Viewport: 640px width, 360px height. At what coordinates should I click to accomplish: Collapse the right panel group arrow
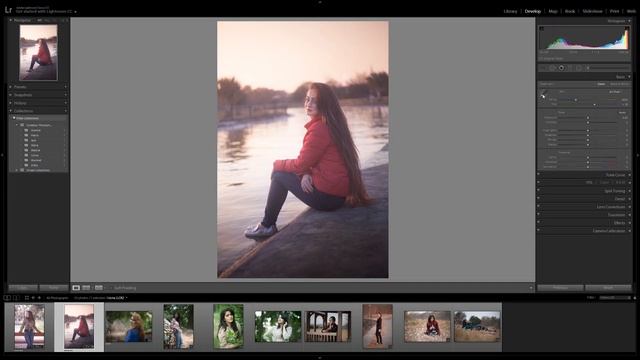(638, 155)
